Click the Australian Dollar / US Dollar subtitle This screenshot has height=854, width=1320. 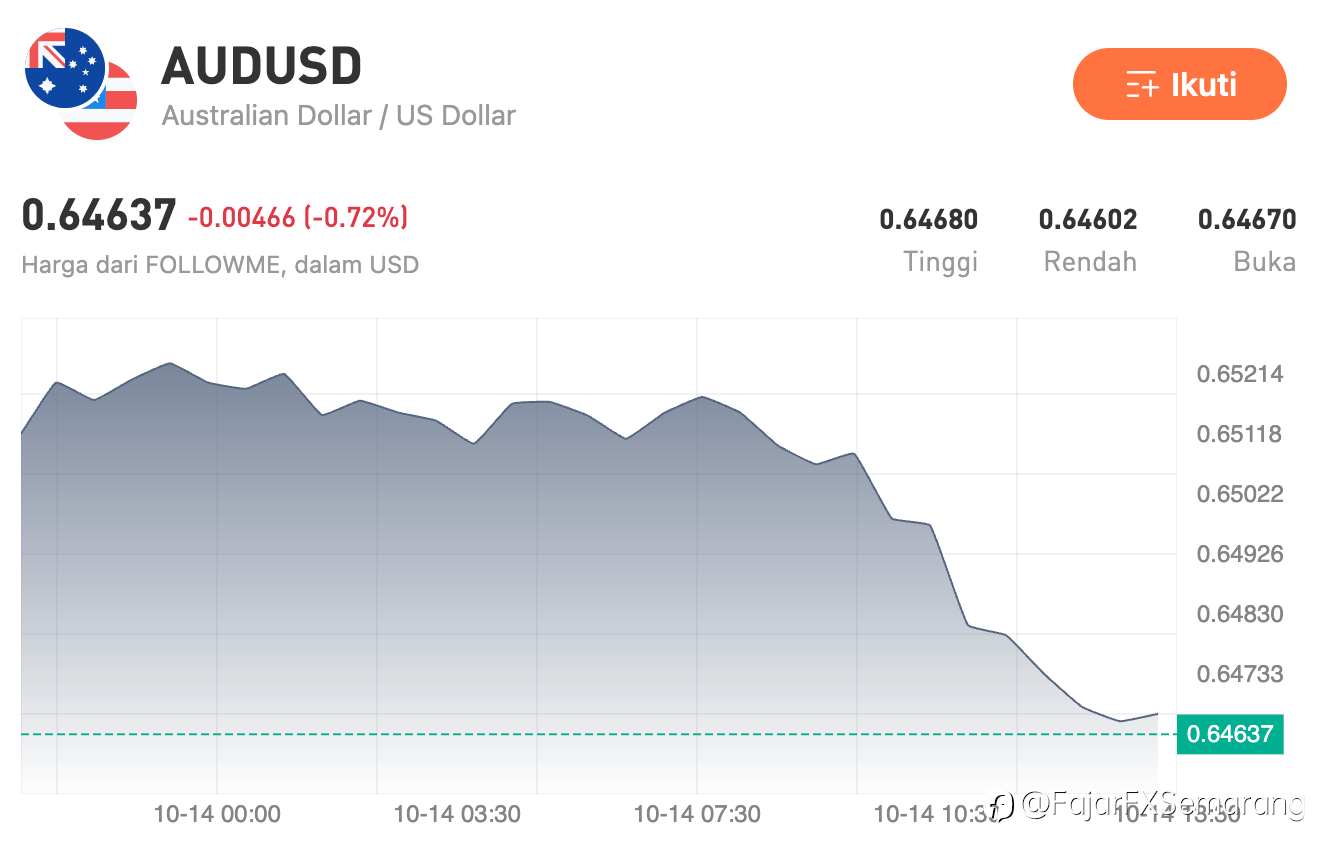click(338, 115)
